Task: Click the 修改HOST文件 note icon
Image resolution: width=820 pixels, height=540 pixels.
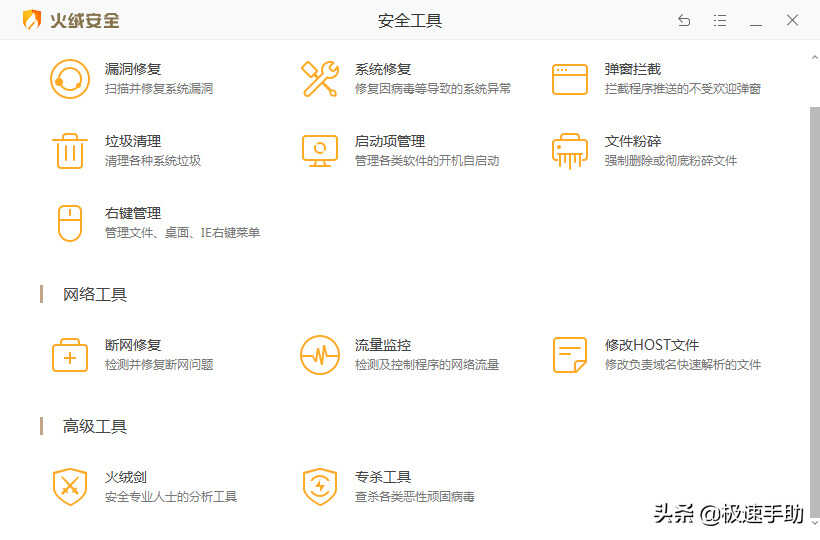Action: [570, 355]
